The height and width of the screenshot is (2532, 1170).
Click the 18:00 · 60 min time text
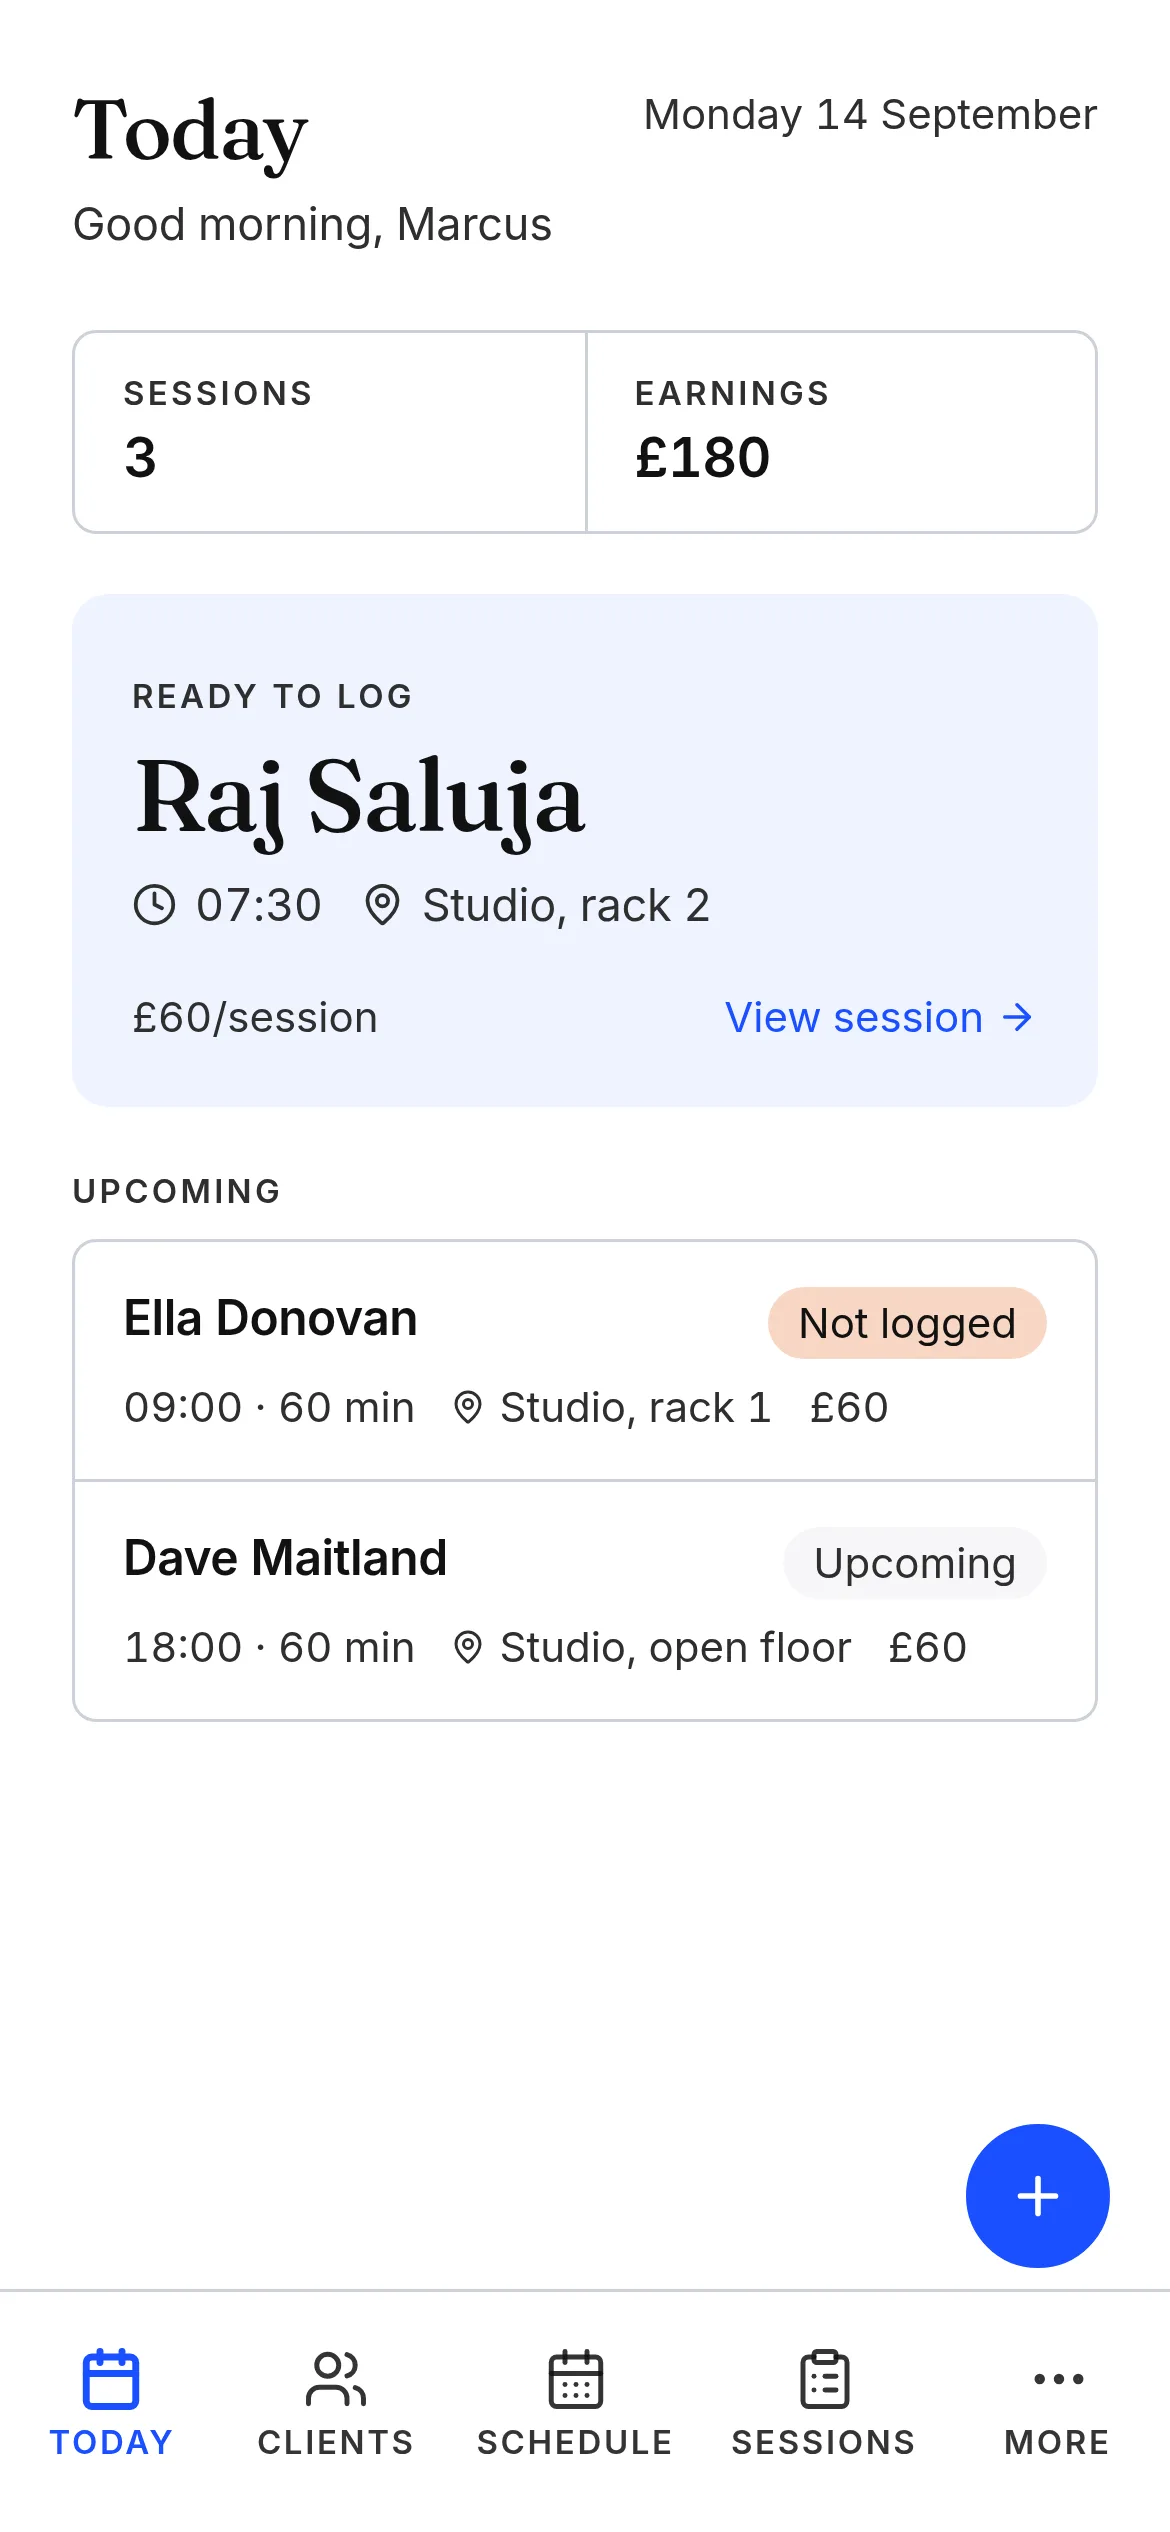pyautogui.click(x=269, y=1648)
